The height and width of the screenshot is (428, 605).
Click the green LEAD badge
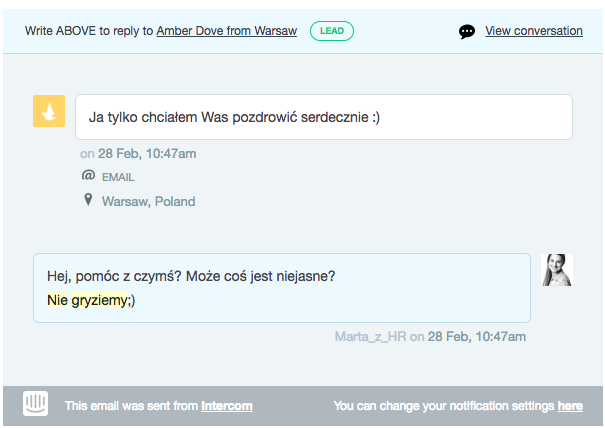pos(331,31)
